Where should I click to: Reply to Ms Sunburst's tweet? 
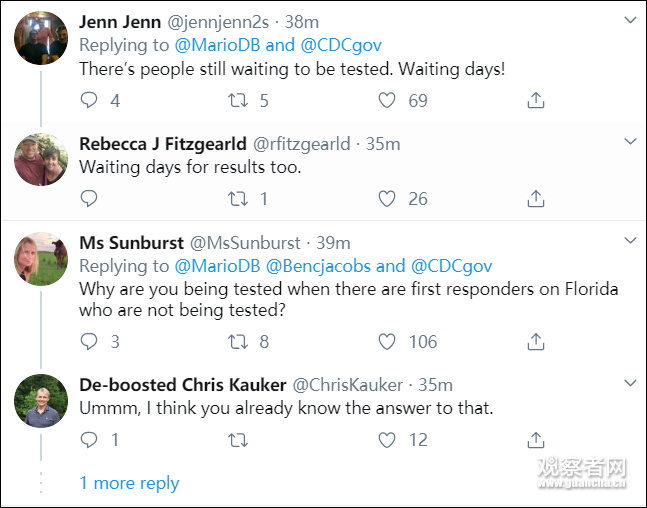(89, 342)
